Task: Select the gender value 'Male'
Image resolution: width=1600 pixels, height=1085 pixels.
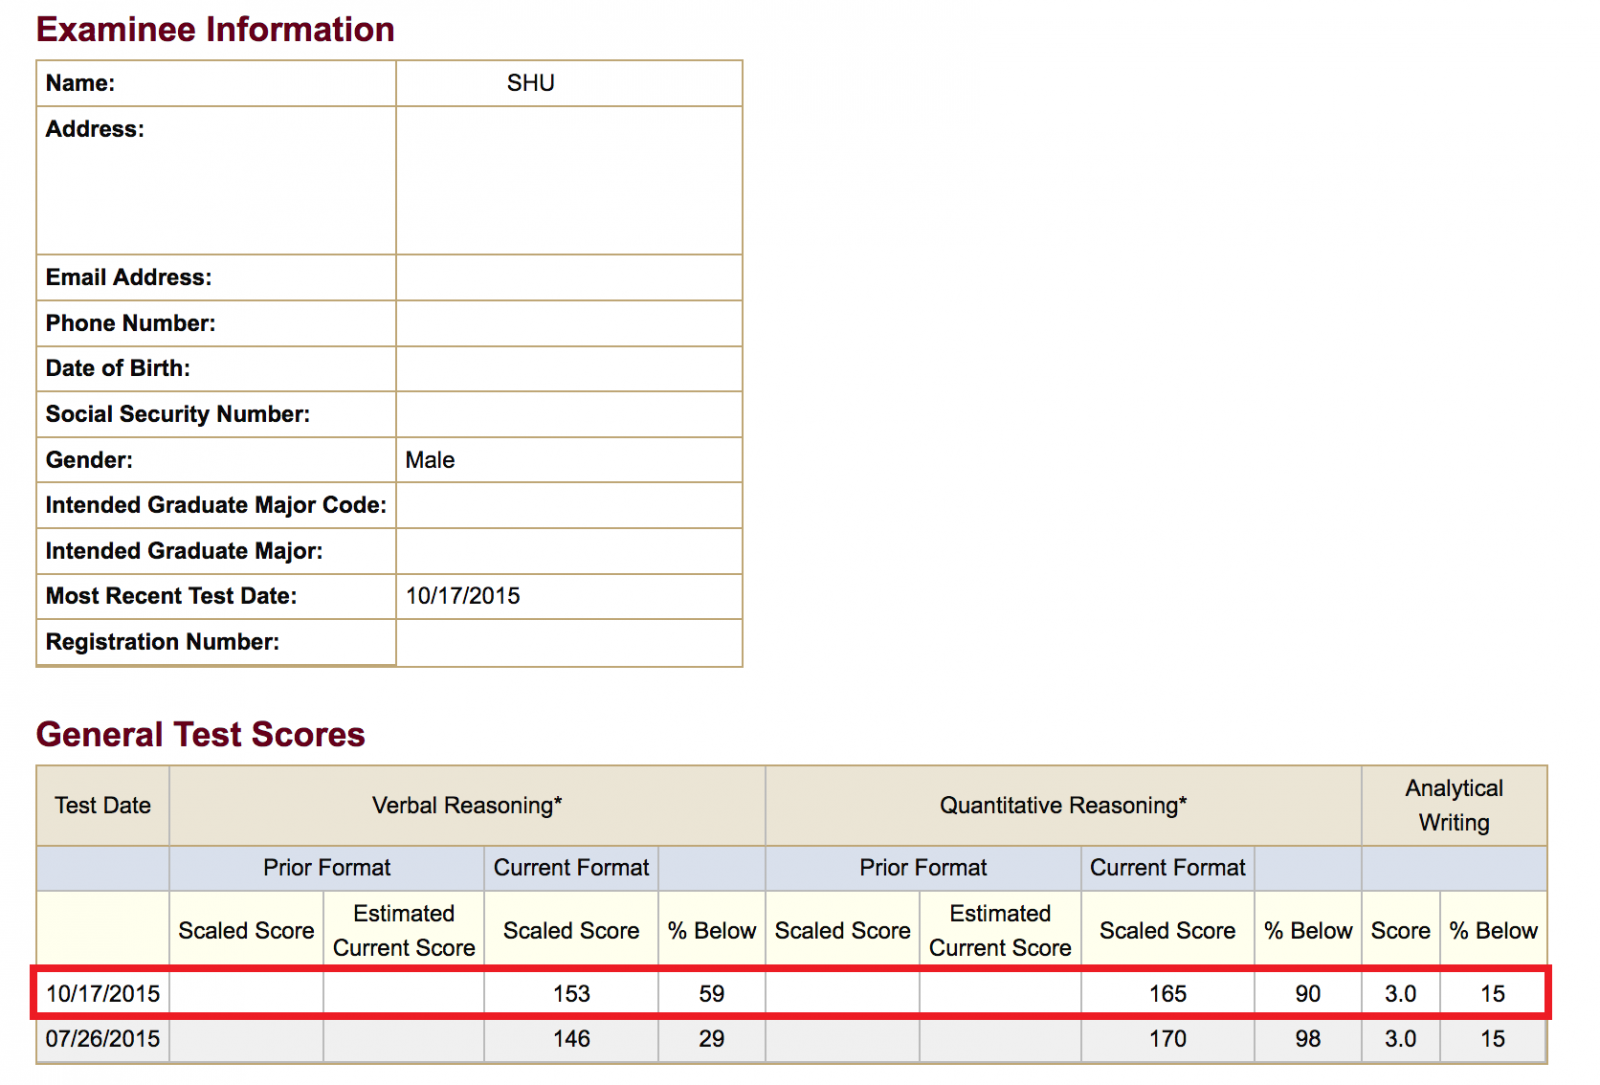Action: [x=430, y=460]
